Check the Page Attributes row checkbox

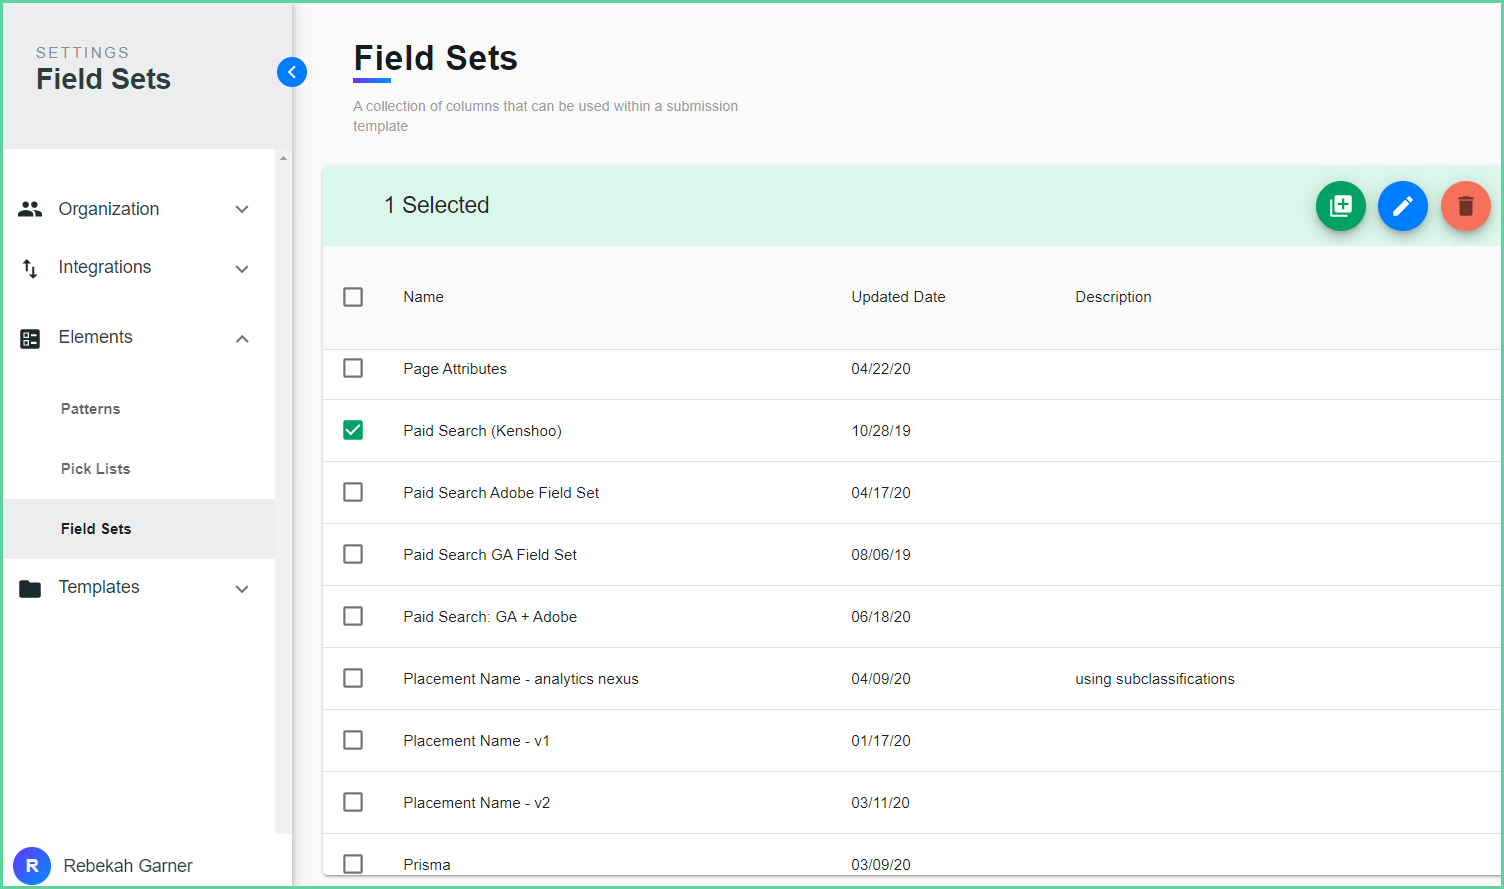coord(353,368)
